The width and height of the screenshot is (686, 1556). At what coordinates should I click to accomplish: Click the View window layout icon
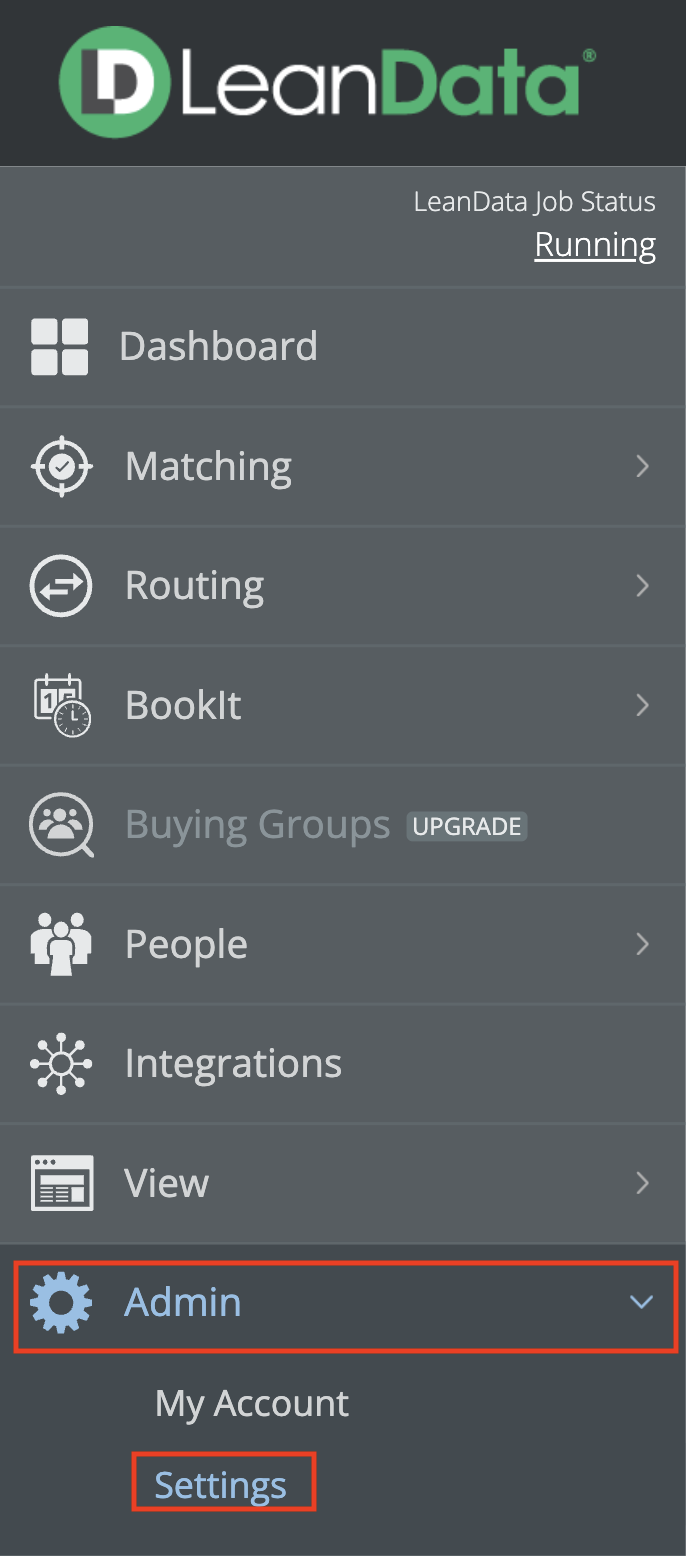[x=62, y=1183]
